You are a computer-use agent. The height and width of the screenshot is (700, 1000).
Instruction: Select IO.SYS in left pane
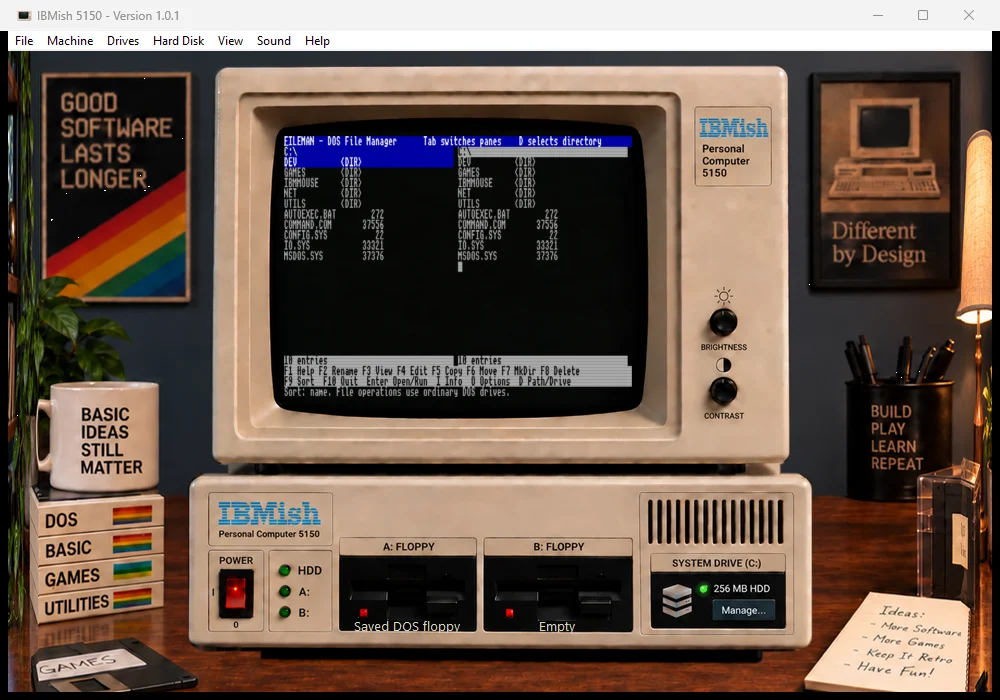pos(368,245)
